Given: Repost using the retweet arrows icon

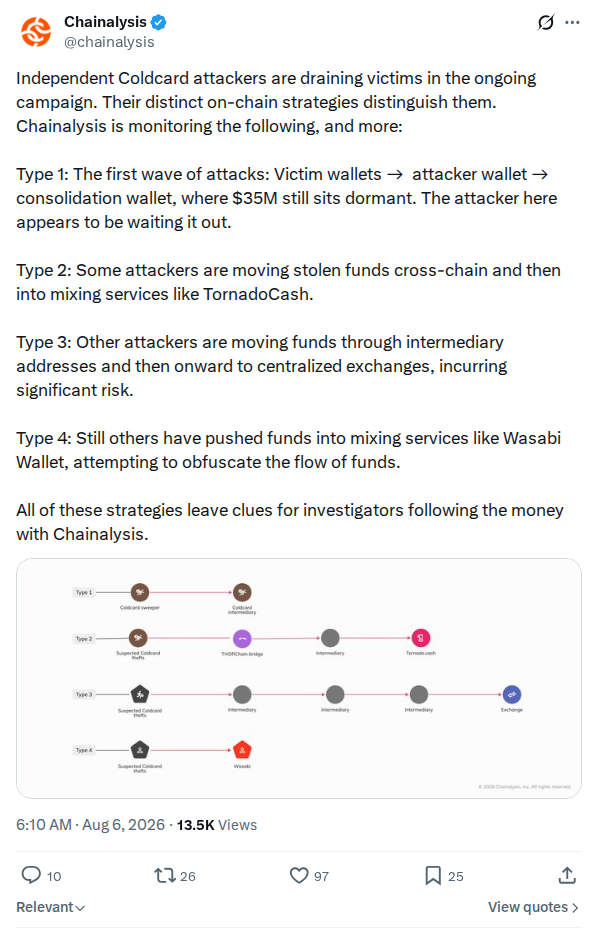Looking at the screenshot, I should tap(165, 875).
